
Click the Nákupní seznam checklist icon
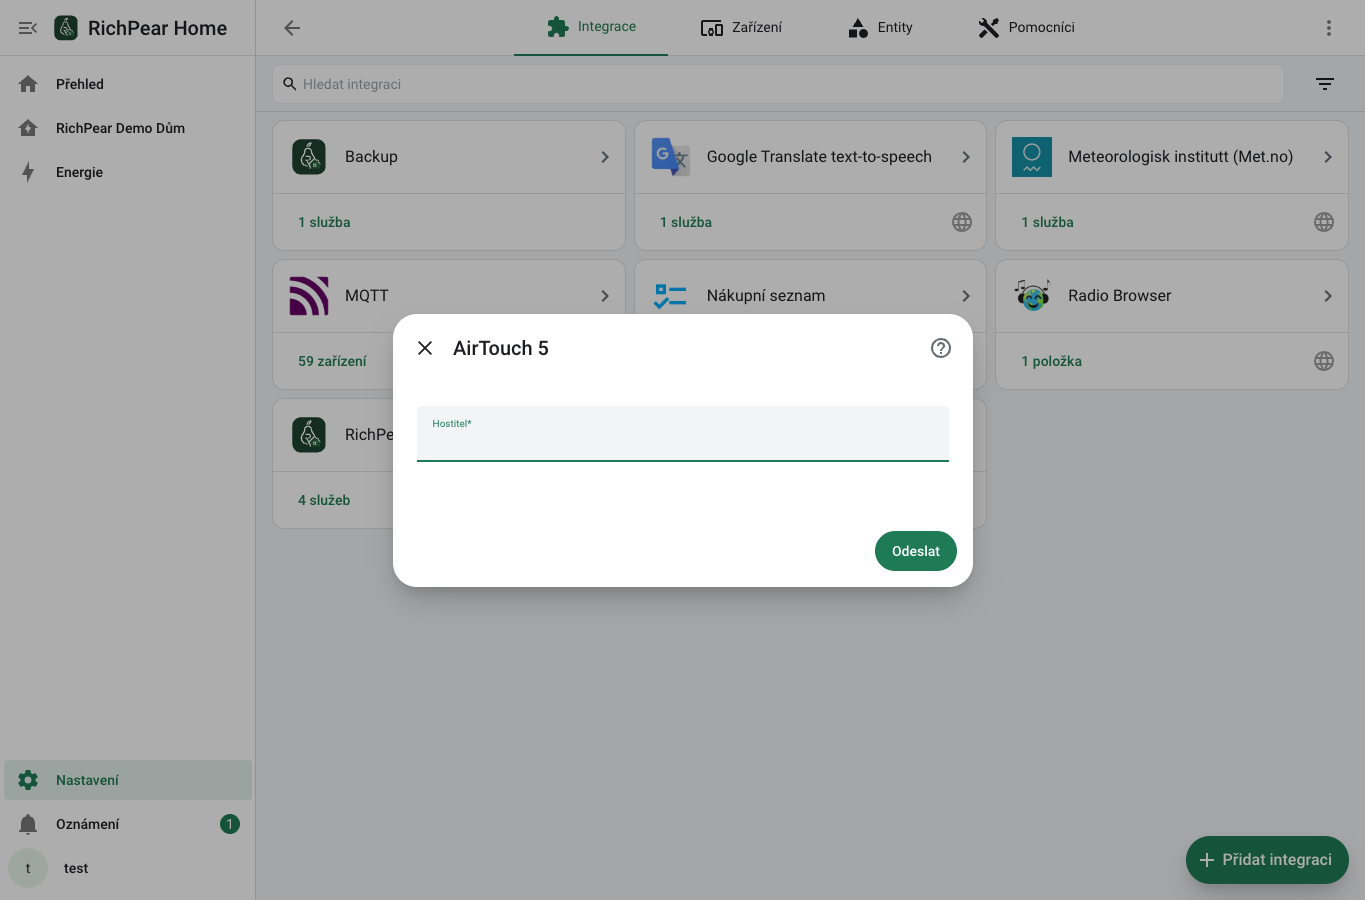pos(671,296)
